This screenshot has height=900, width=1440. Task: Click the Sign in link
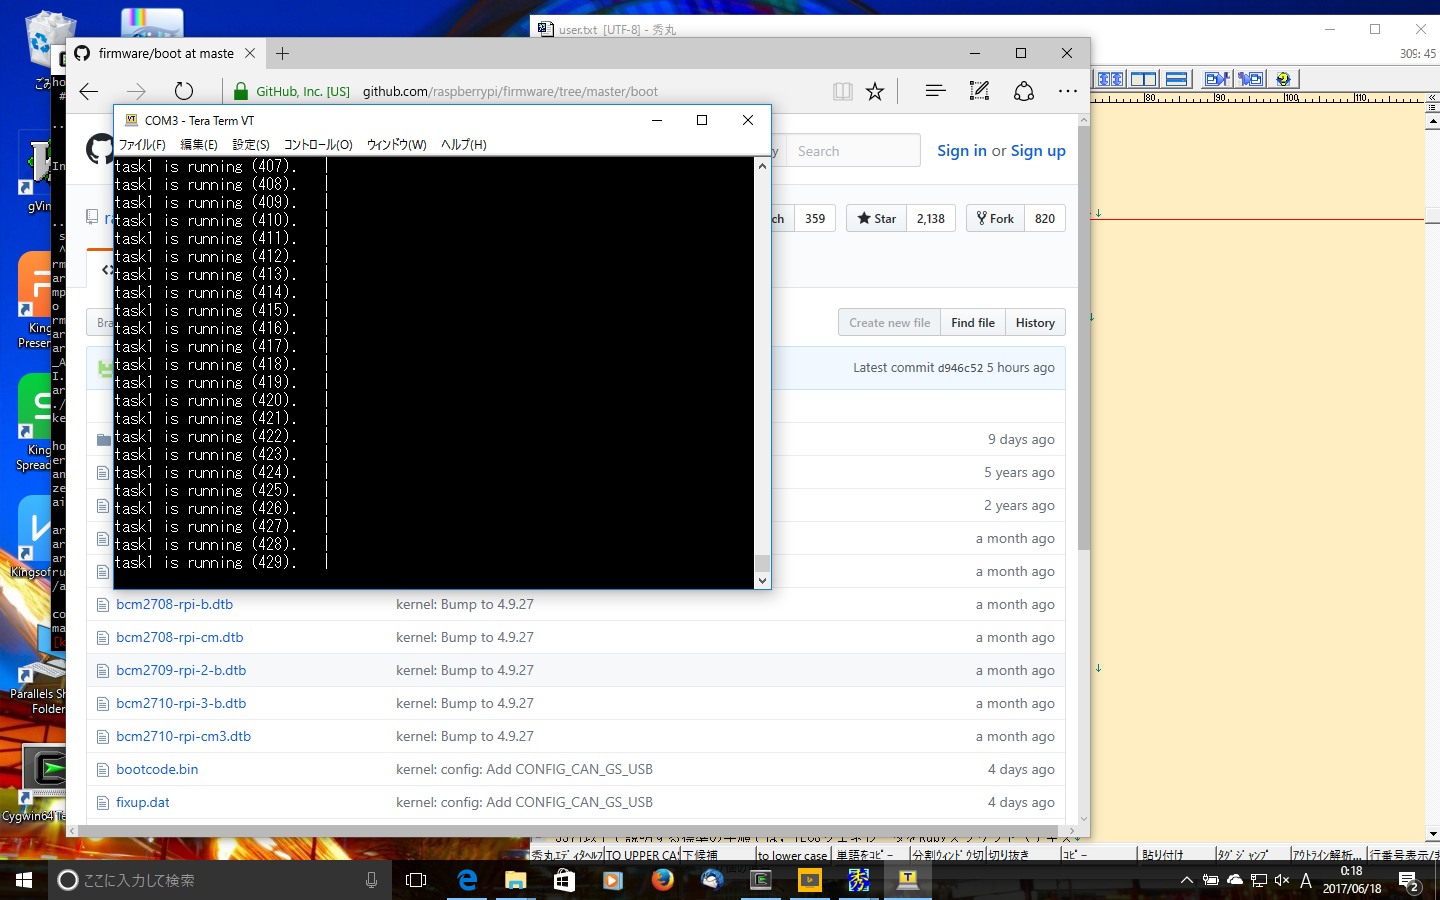coord(962,151)
